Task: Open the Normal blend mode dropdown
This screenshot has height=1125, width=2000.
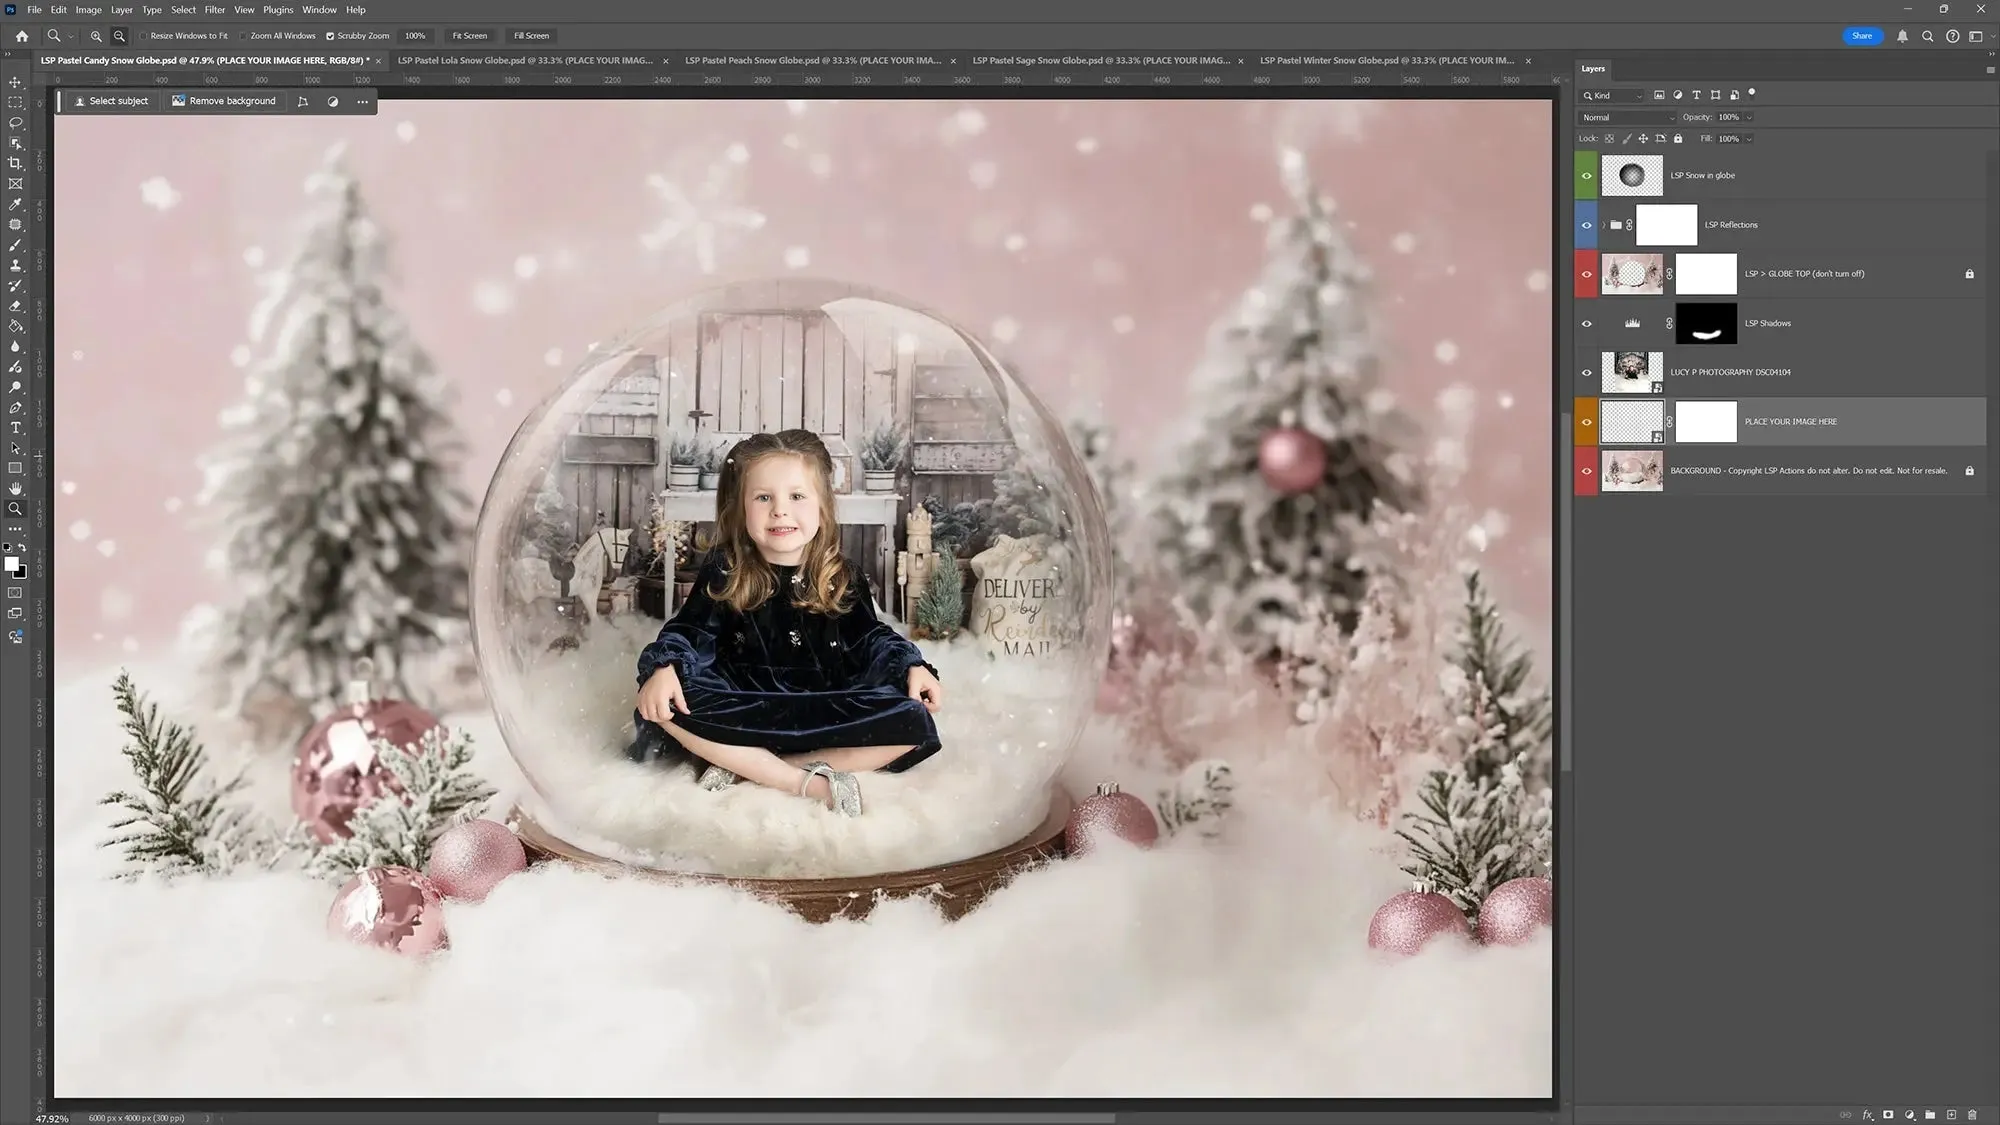Action: (x=1627, y=117)
